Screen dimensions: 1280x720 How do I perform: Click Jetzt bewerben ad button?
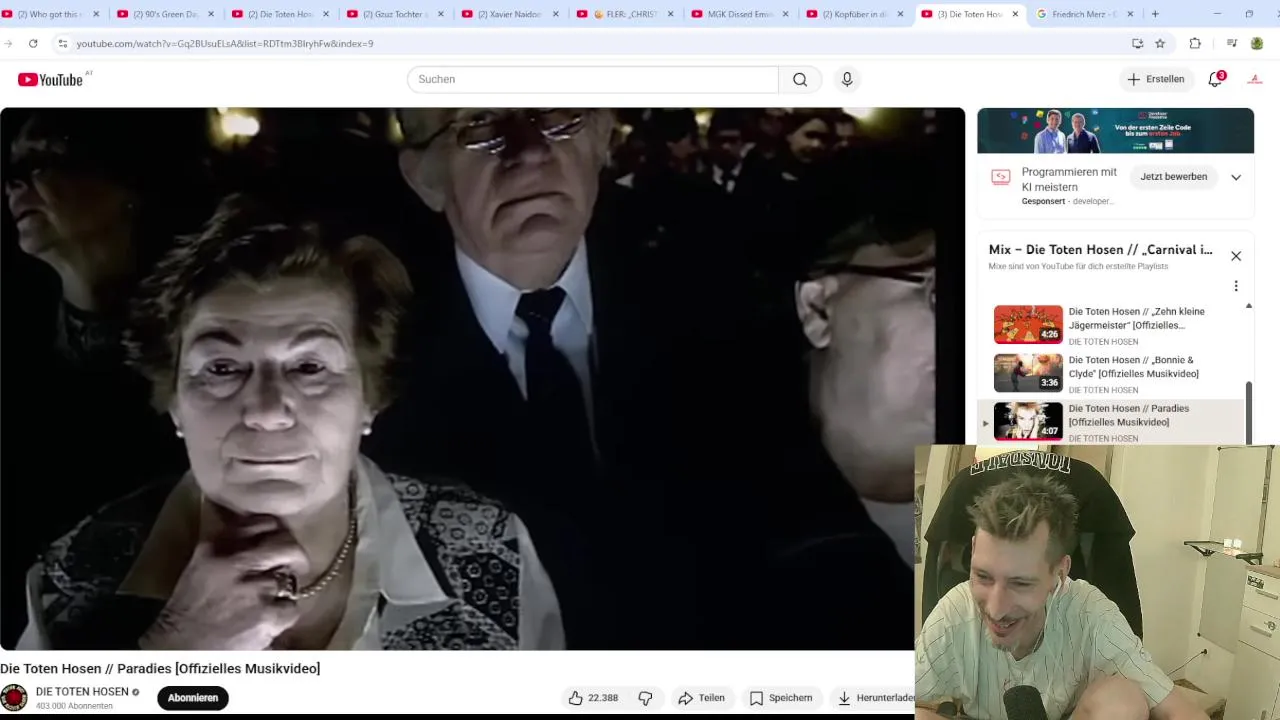(1174, 177)
